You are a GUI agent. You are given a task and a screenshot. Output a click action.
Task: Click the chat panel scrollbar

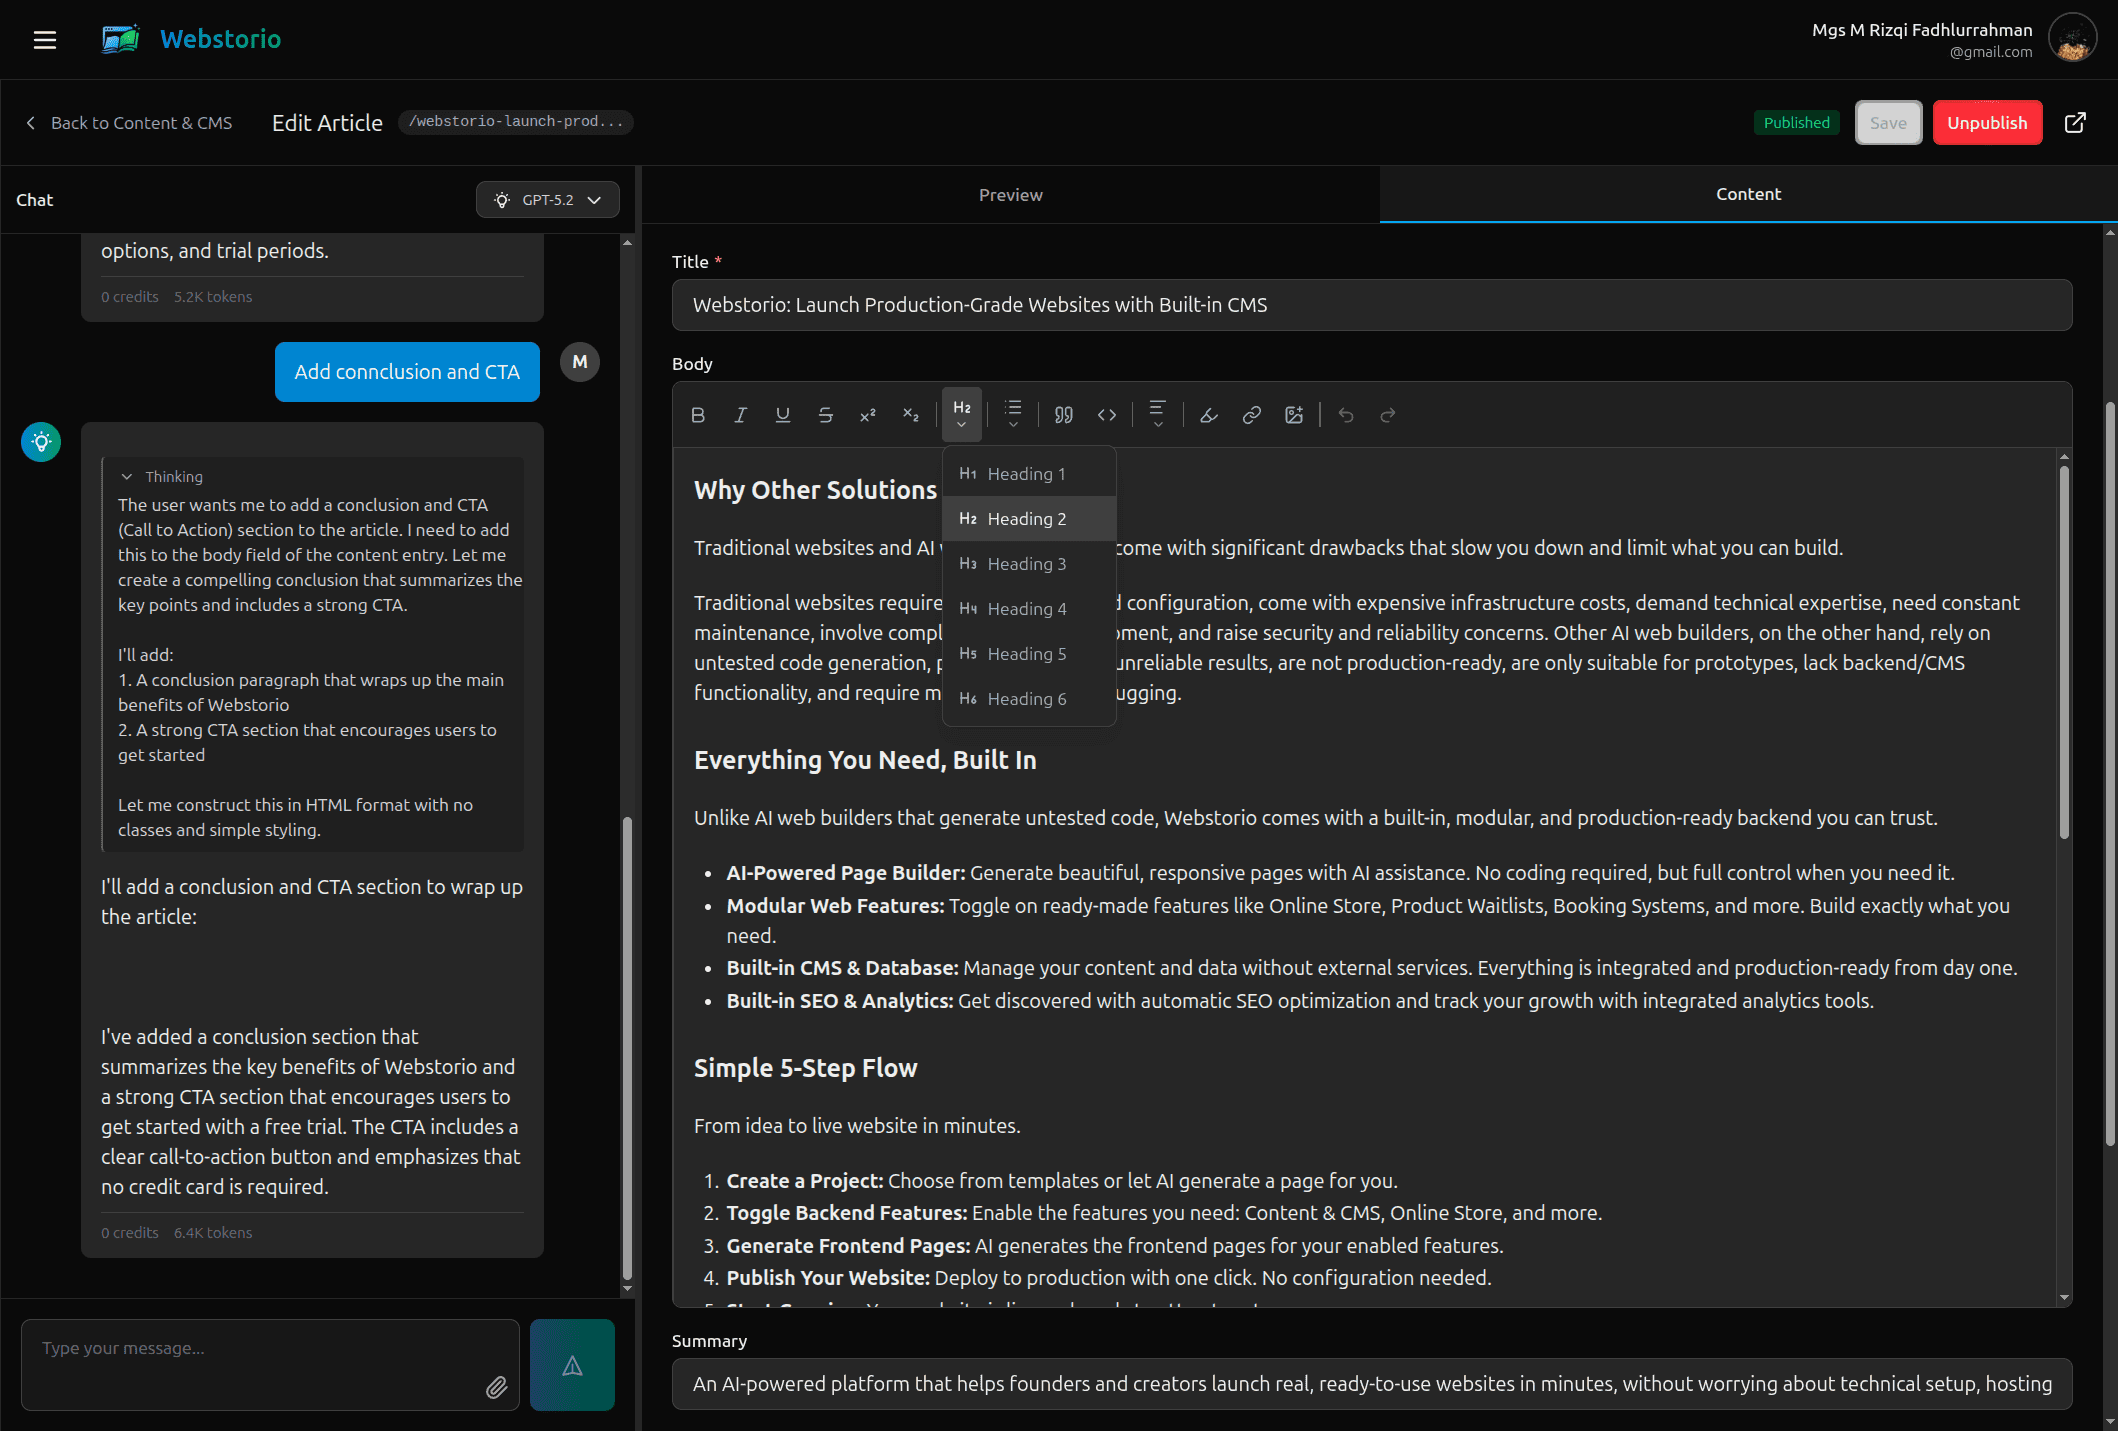point(627,1048)
